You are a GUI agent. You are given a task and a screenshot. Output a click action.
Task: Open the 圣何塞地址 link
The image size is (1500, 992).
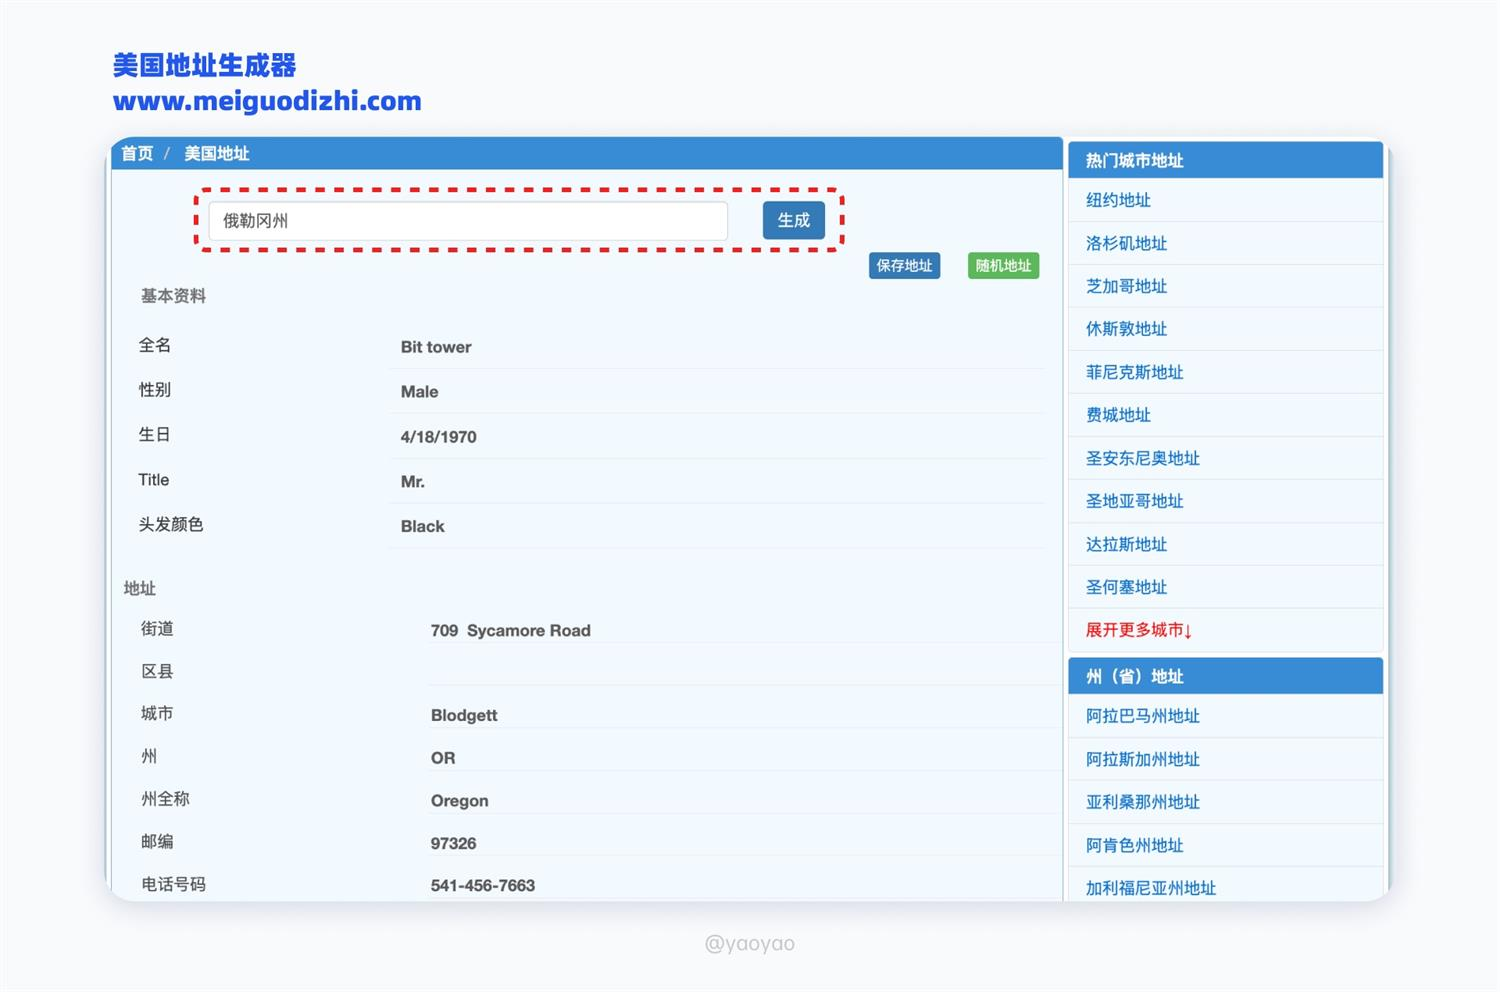1126,587
